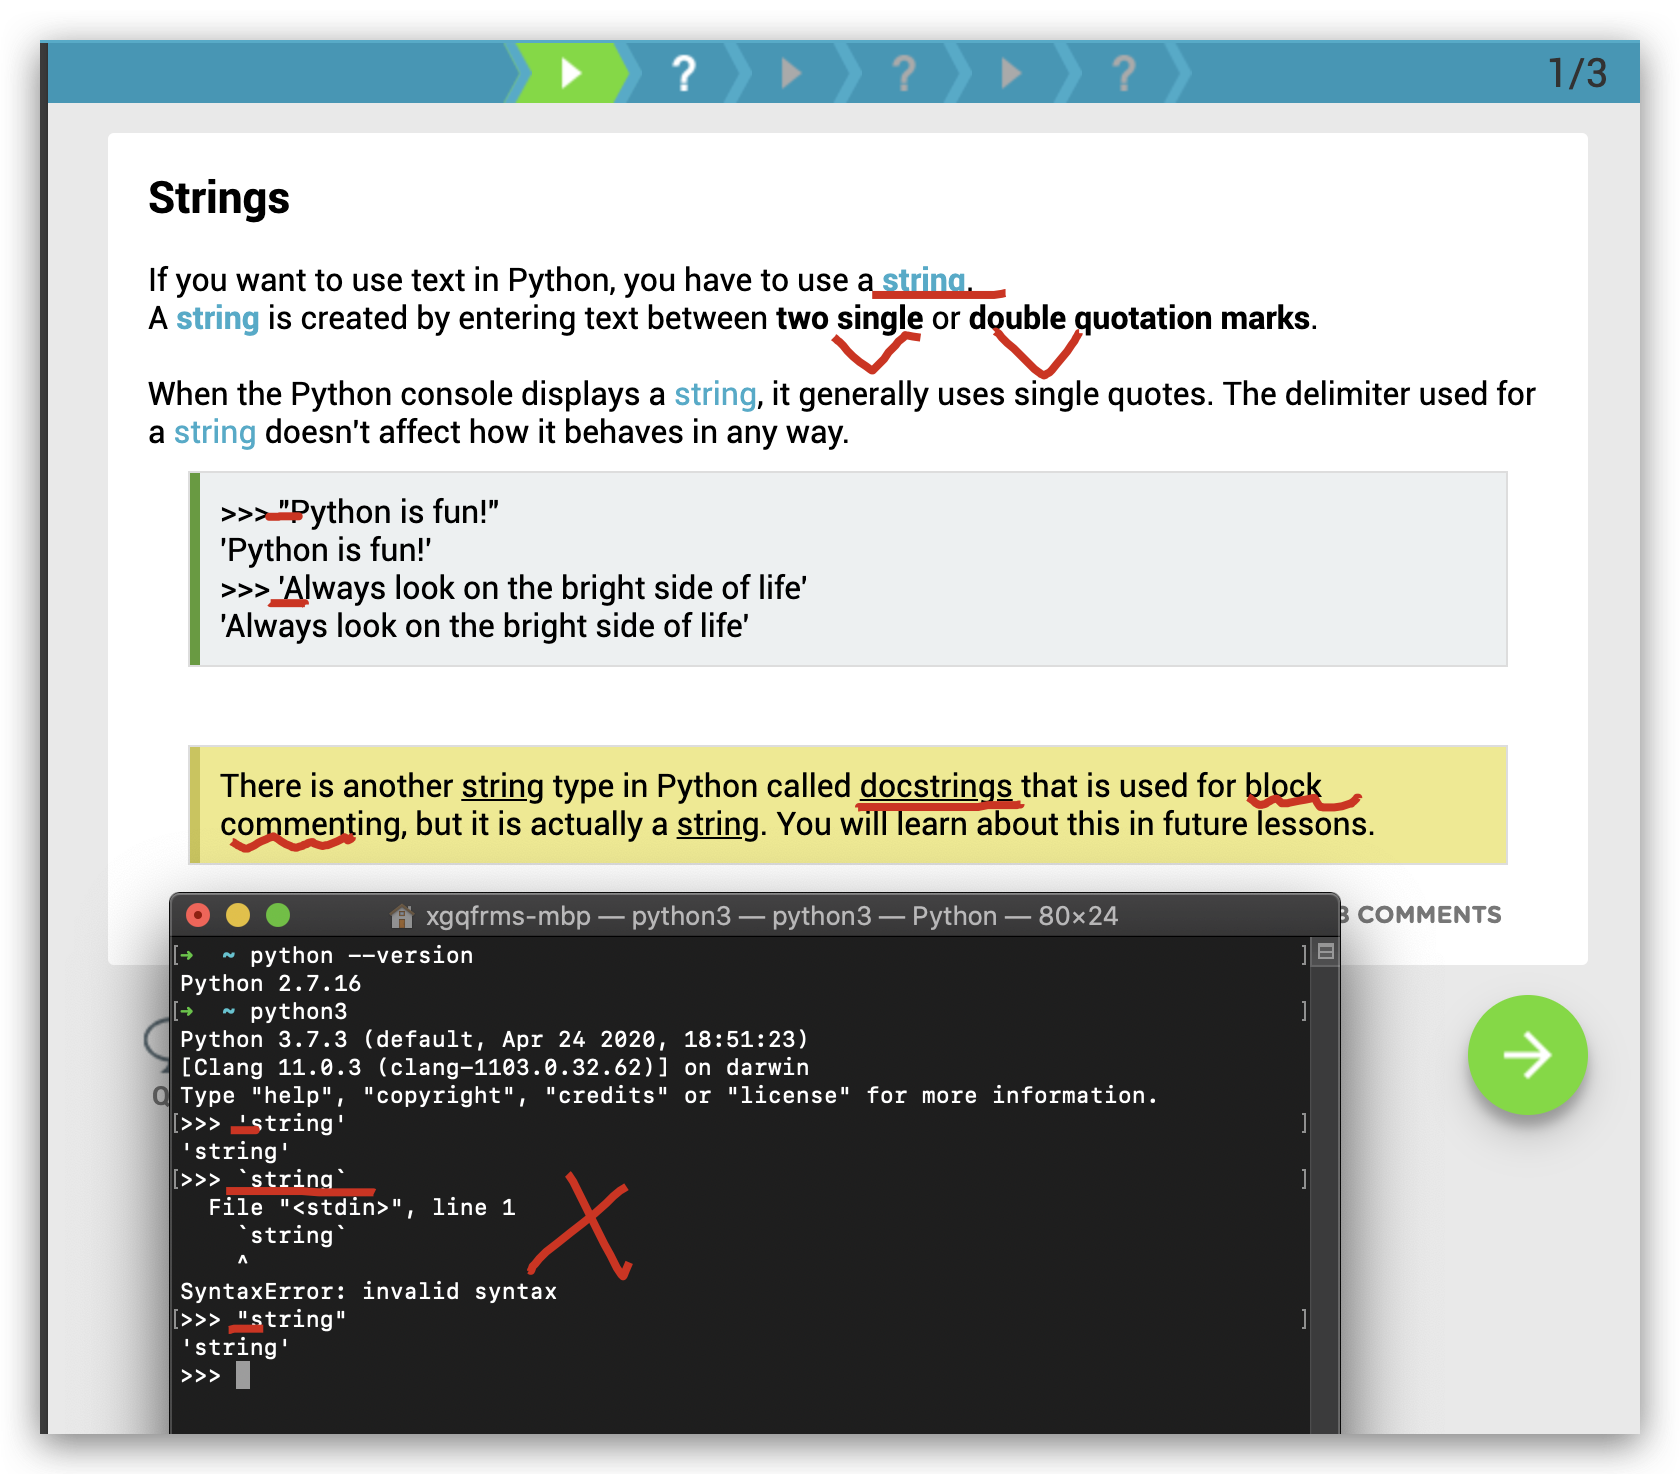Click 'string' link before 'doesn't affect'

pyautogui.click(x=215, y=432)
